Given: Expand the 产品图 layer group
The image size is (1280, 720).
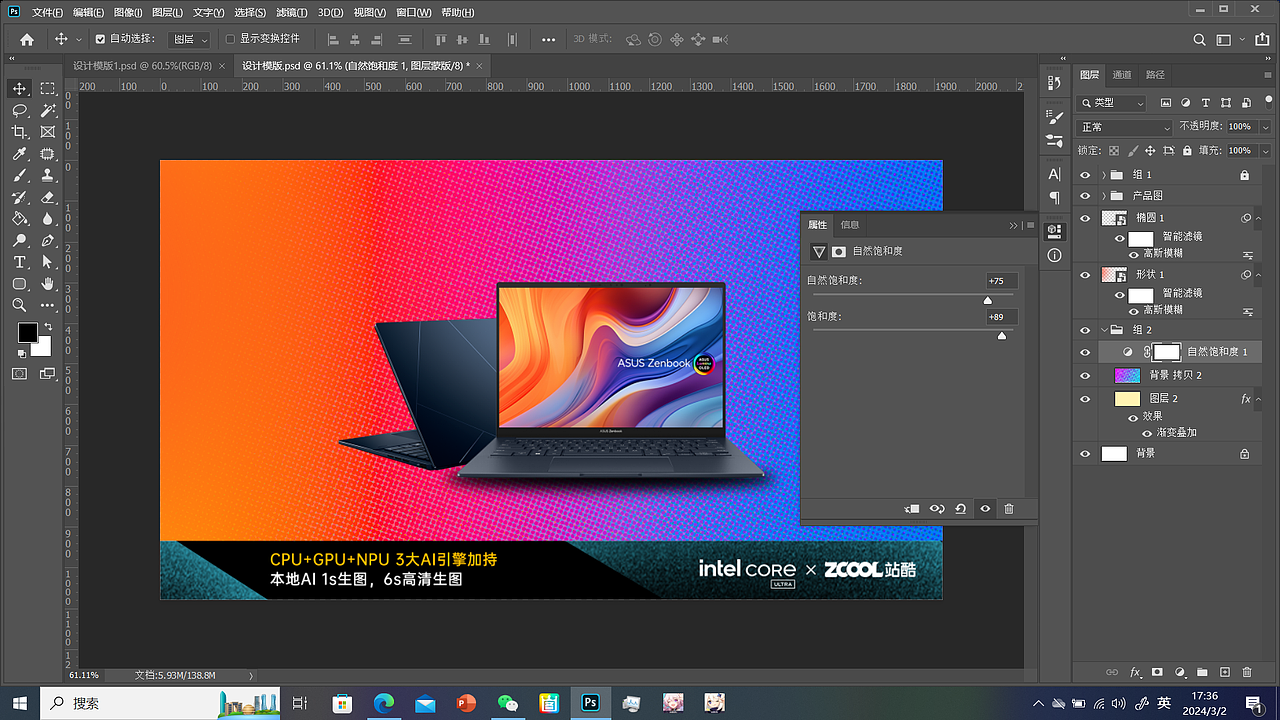Looking at the screenshot, I should (x=1104, y=196).
